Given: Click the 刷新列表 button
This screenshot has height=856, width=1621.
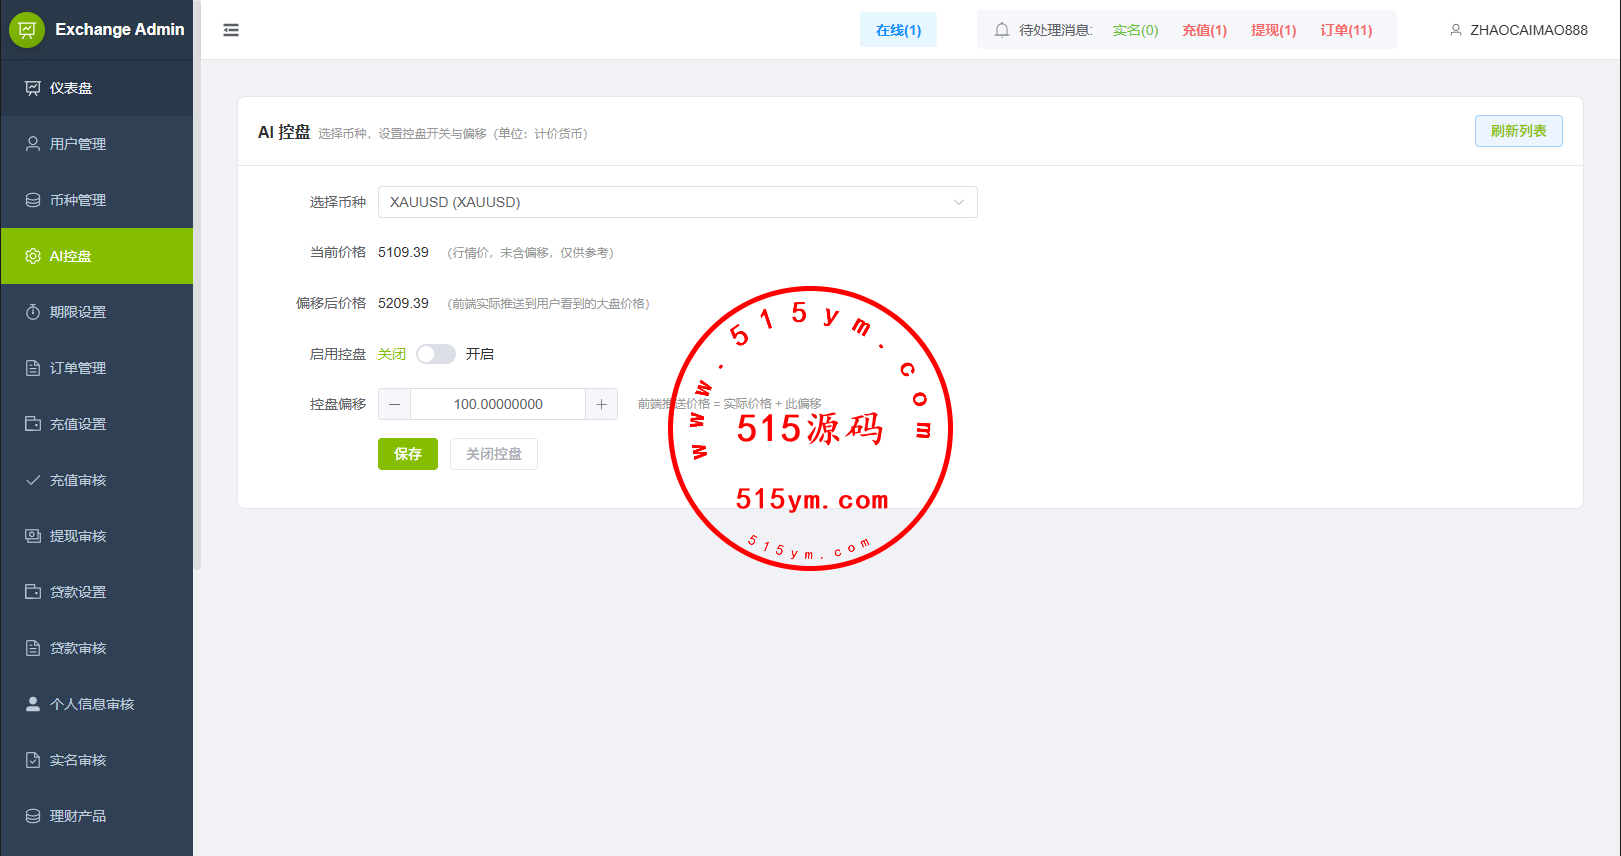Looking at the screenshot, I should coord(1518,131).
